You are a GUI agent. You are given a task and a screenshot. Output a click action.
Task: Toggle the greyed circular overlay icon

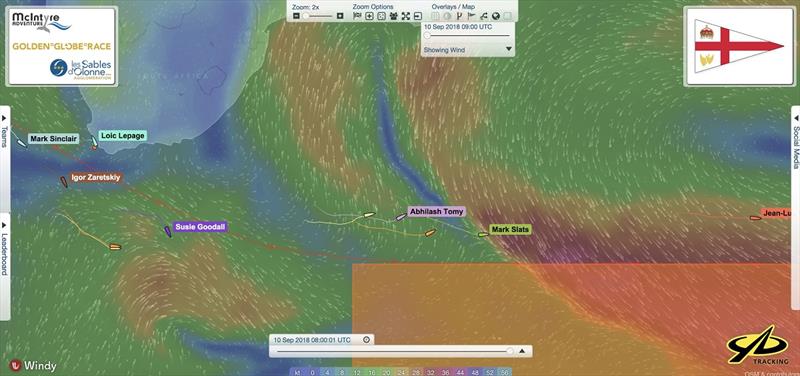pyautogui.click(x=447, y=16)
